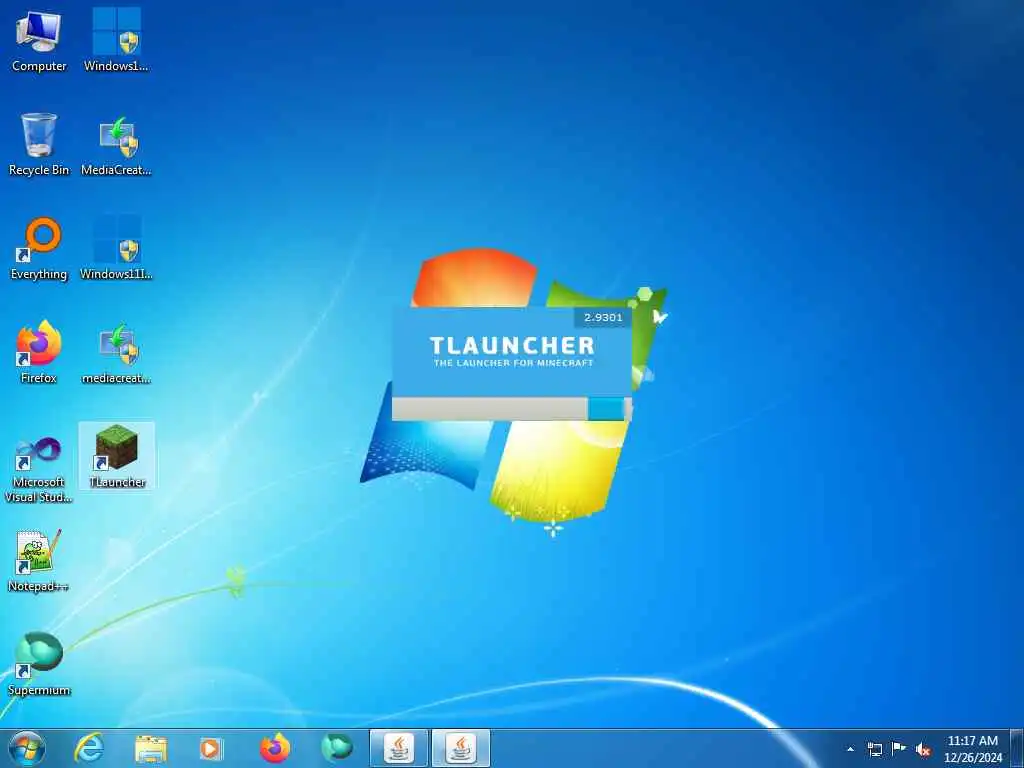Screen dimensions: 1024x768
Task: Show hidden tray icons arrow
Action: click(x=850, y=749)
